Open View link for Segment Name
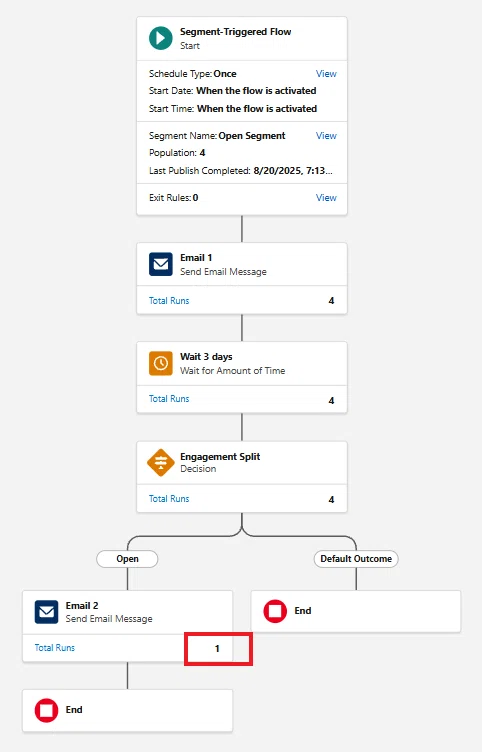This screenshot has height=752, width=482. pyautogui.click(x=326, y=136)
